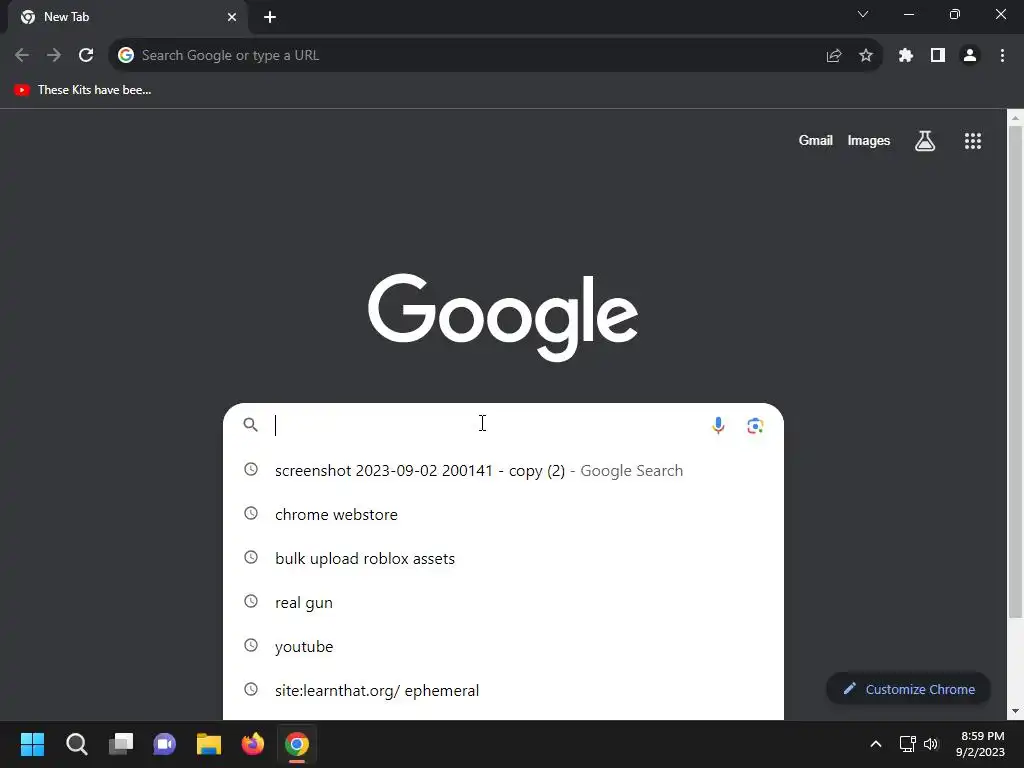Show hidden system tray icons
This screenshot has width=1024, height=768.
pyautogui.click(x=876, y=744)
